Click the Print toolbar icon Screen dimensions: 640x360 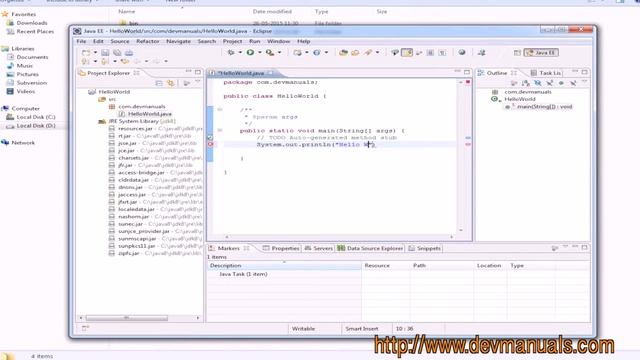[129, 53]
